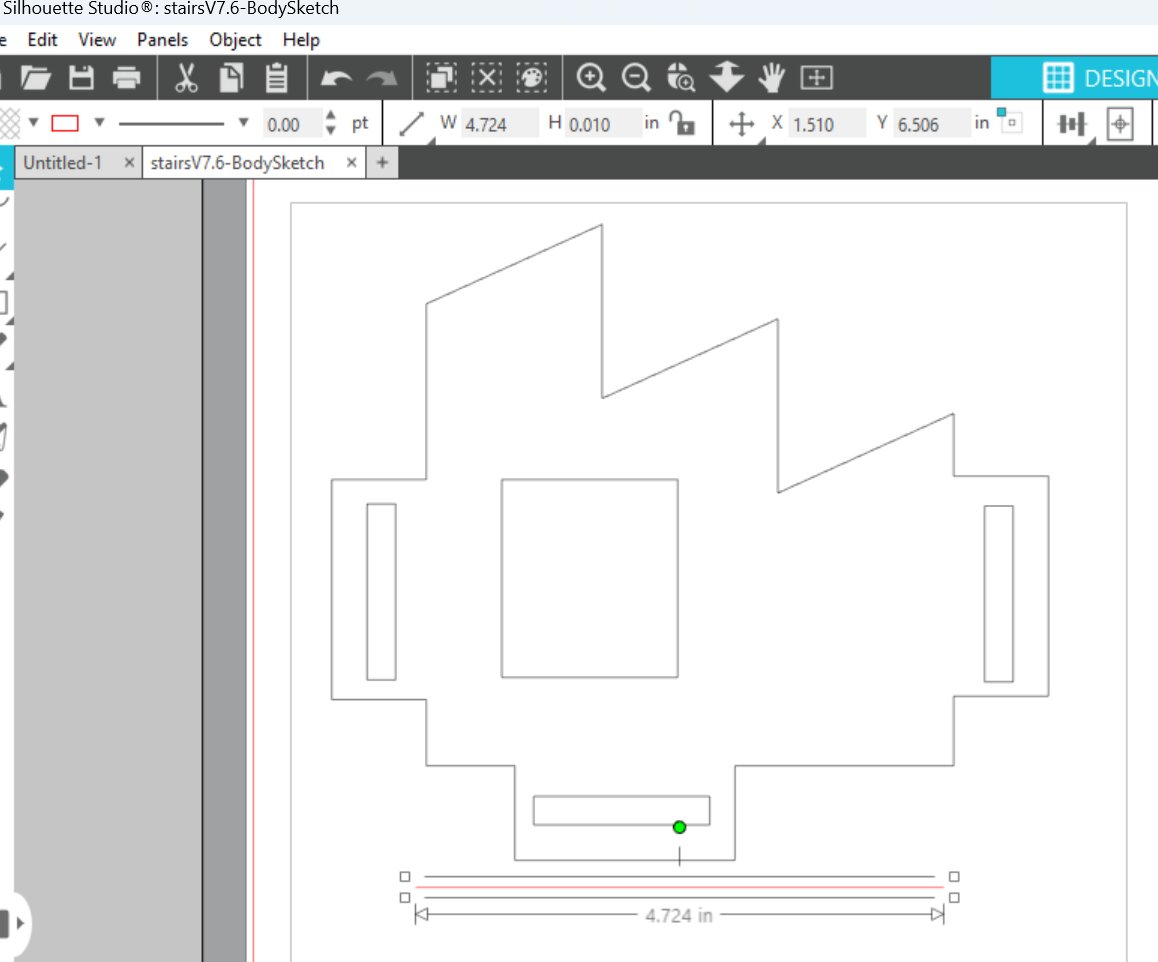Click the line style preview bar
1158x962 pixels.
coord(171,123)
